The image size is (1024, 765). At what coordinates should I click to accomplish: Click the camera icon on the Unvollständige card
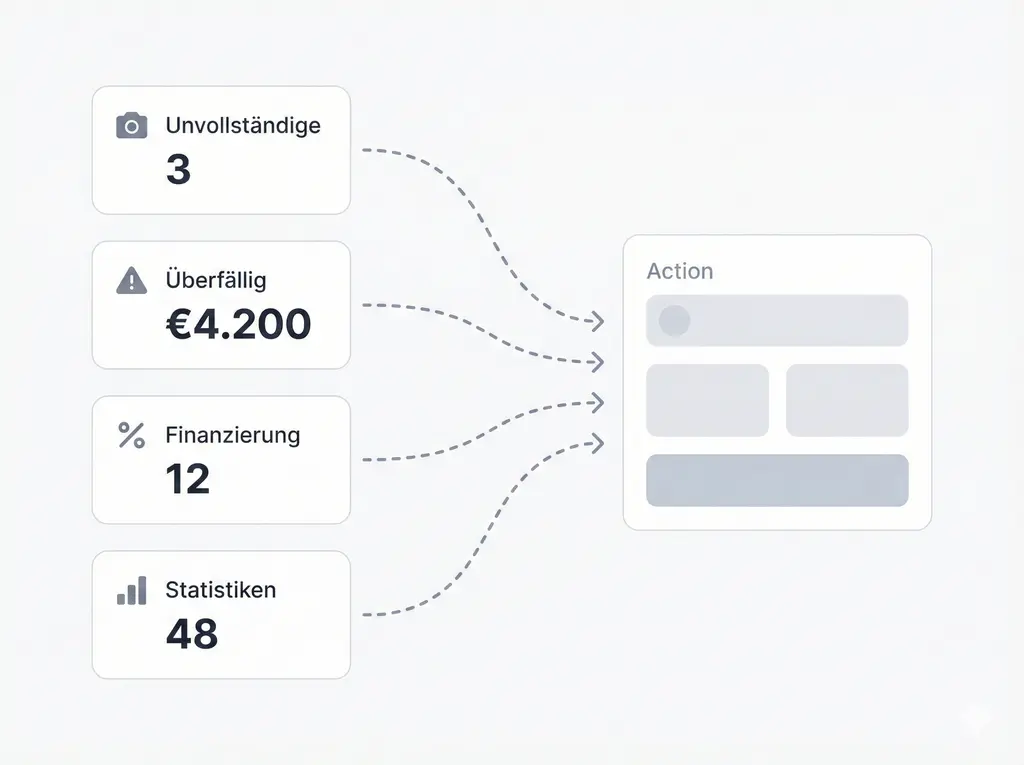point(131,126)
